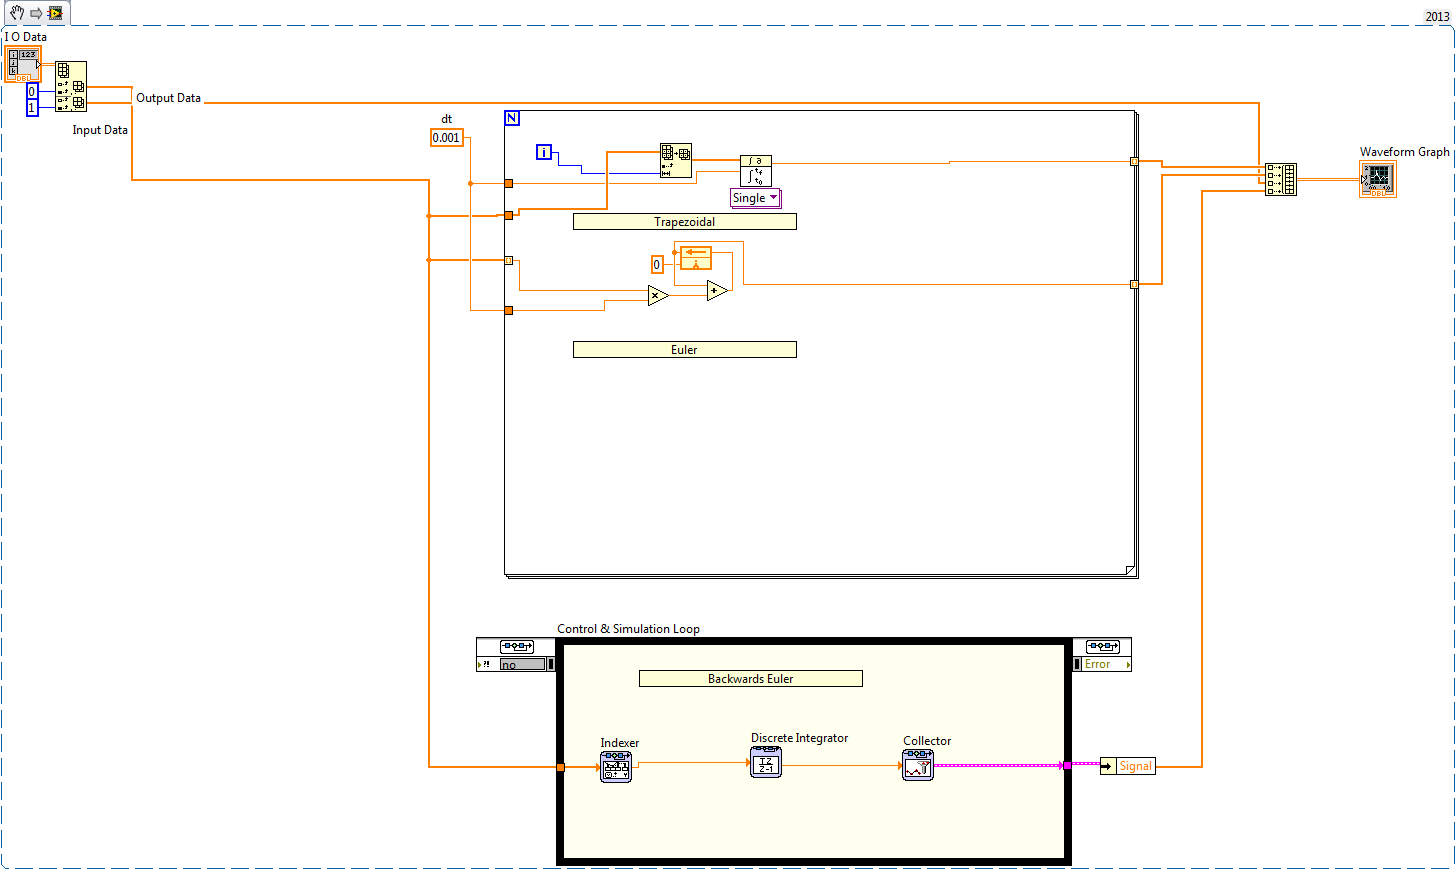Select the I O Data array terminal
This screenshot has height=870, width=1456.
23,64
